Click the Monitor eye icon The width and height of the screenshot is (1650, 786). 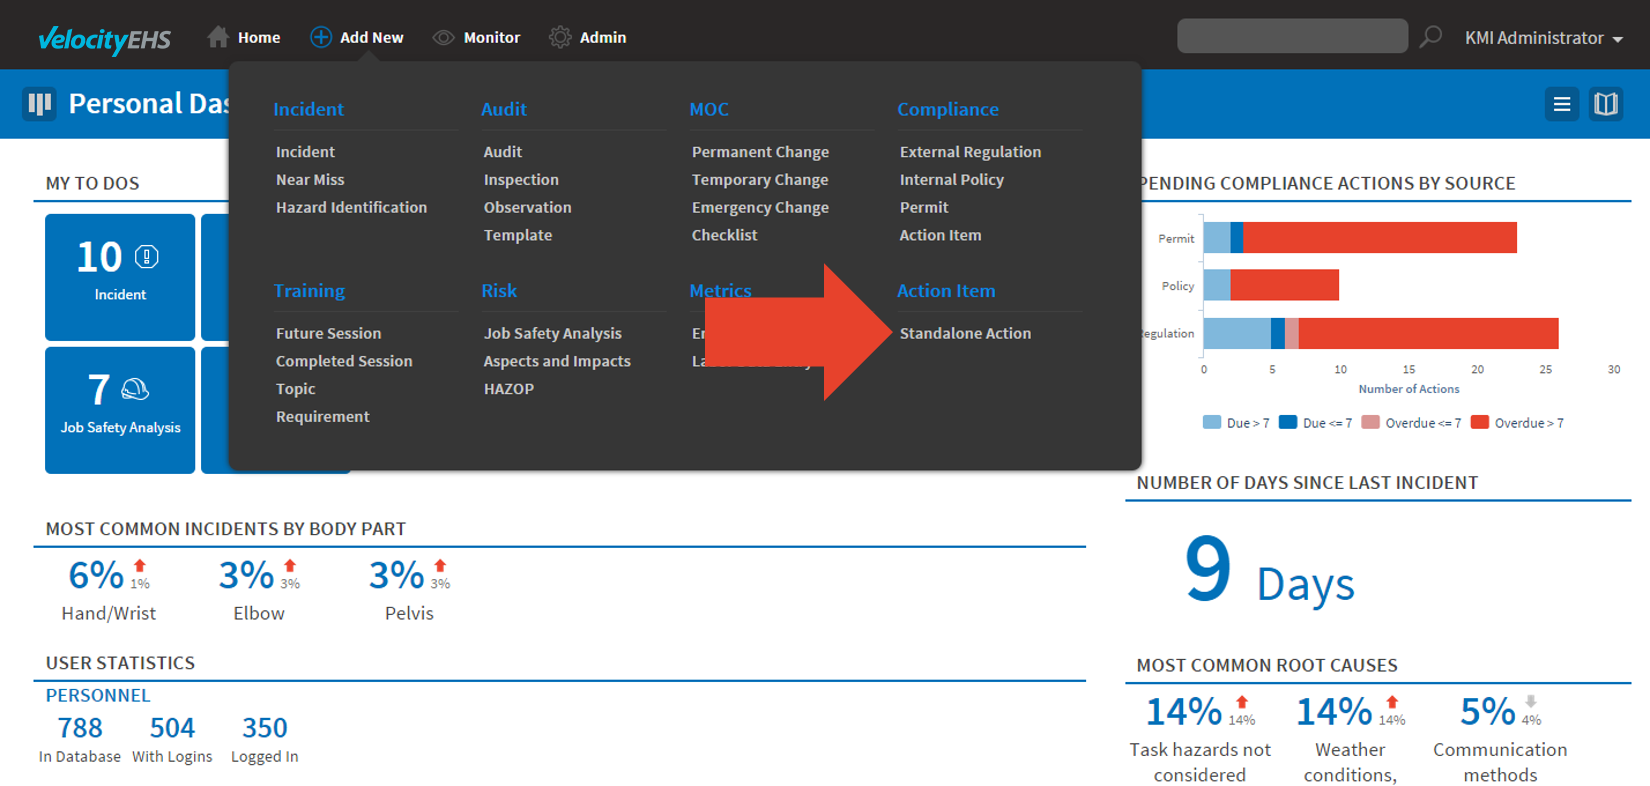[443, 38]
